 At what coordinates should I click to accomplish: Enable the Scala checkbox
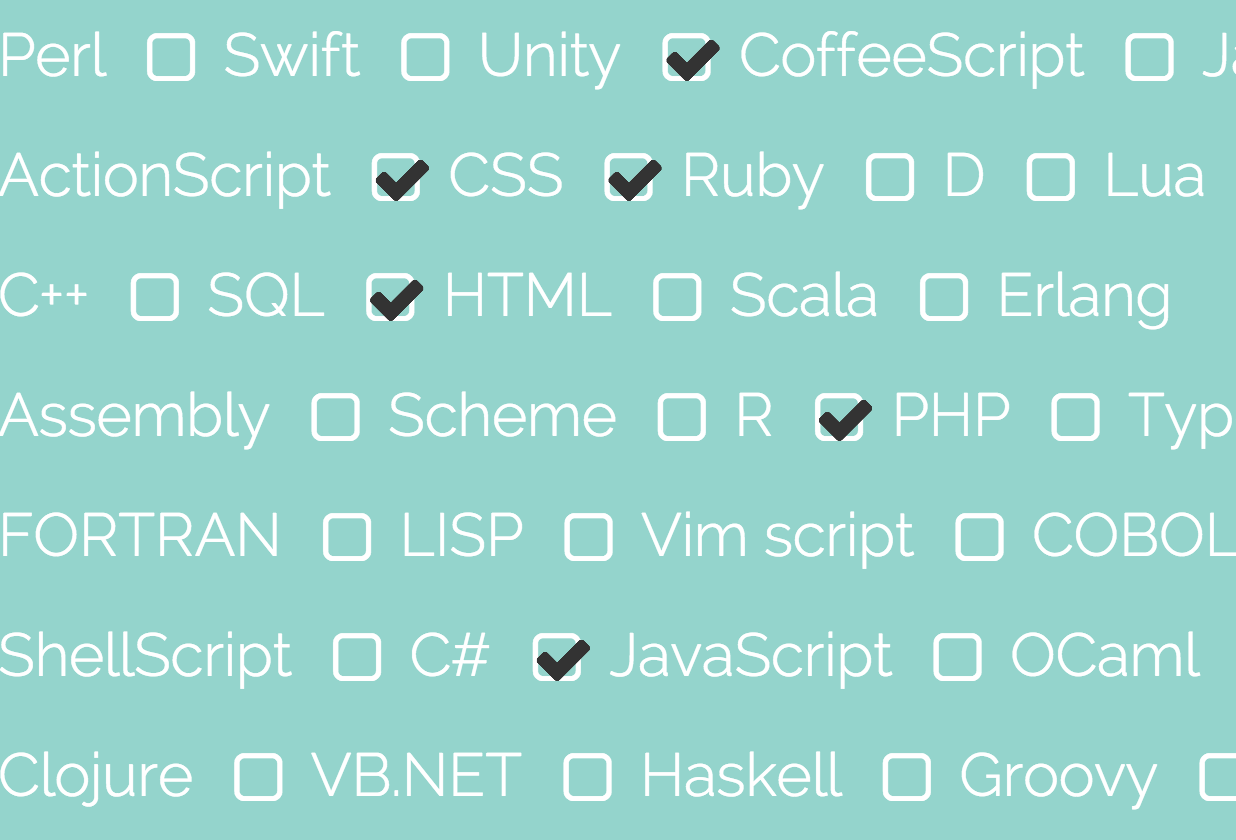pos(677,297)
